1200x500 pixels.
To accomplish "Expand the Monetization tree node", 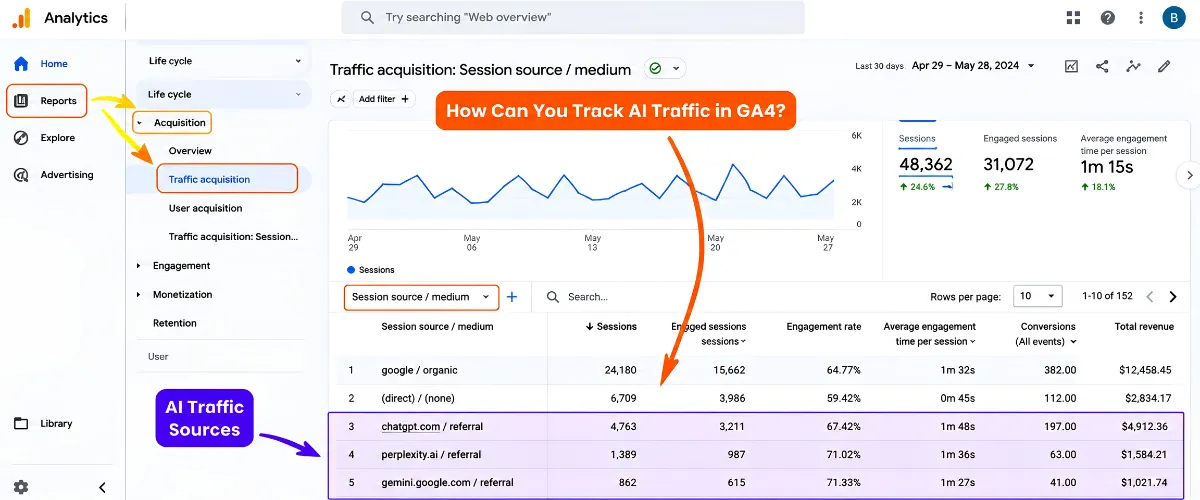I will tap(139, 295).
